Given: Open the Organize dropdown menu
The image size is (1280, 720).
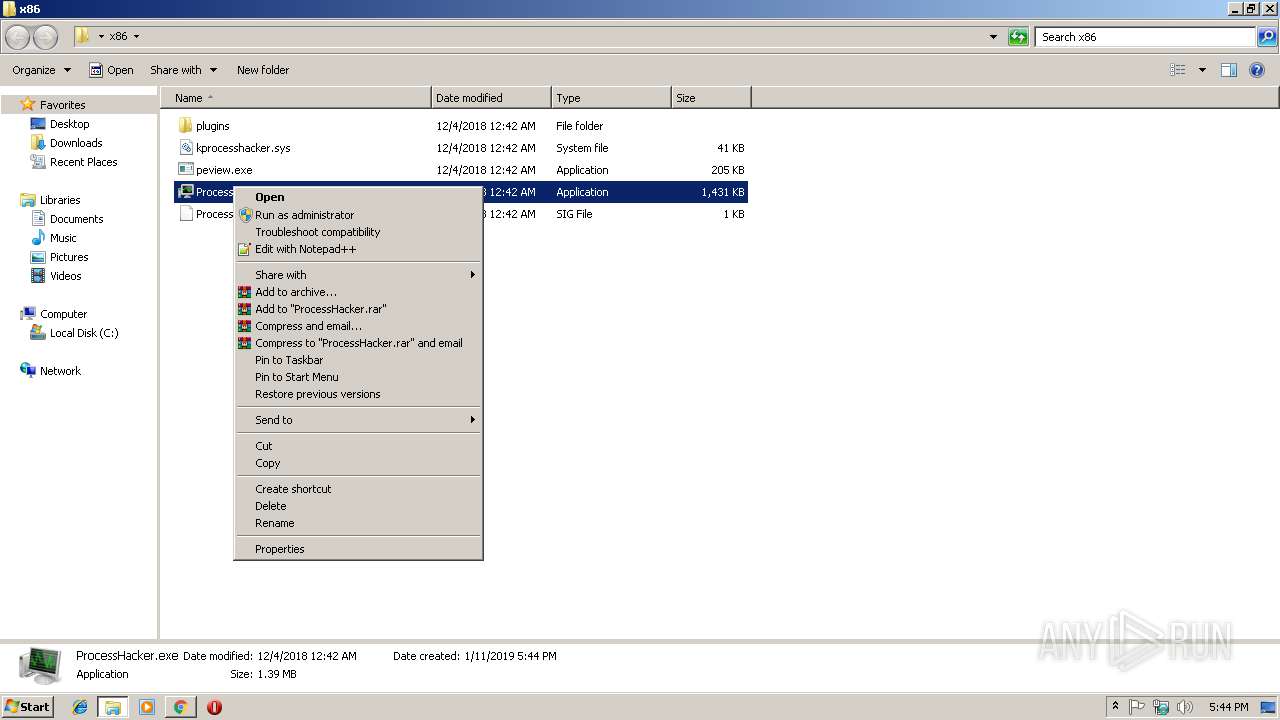Looking at the screenshot, I should click(42, 70).
